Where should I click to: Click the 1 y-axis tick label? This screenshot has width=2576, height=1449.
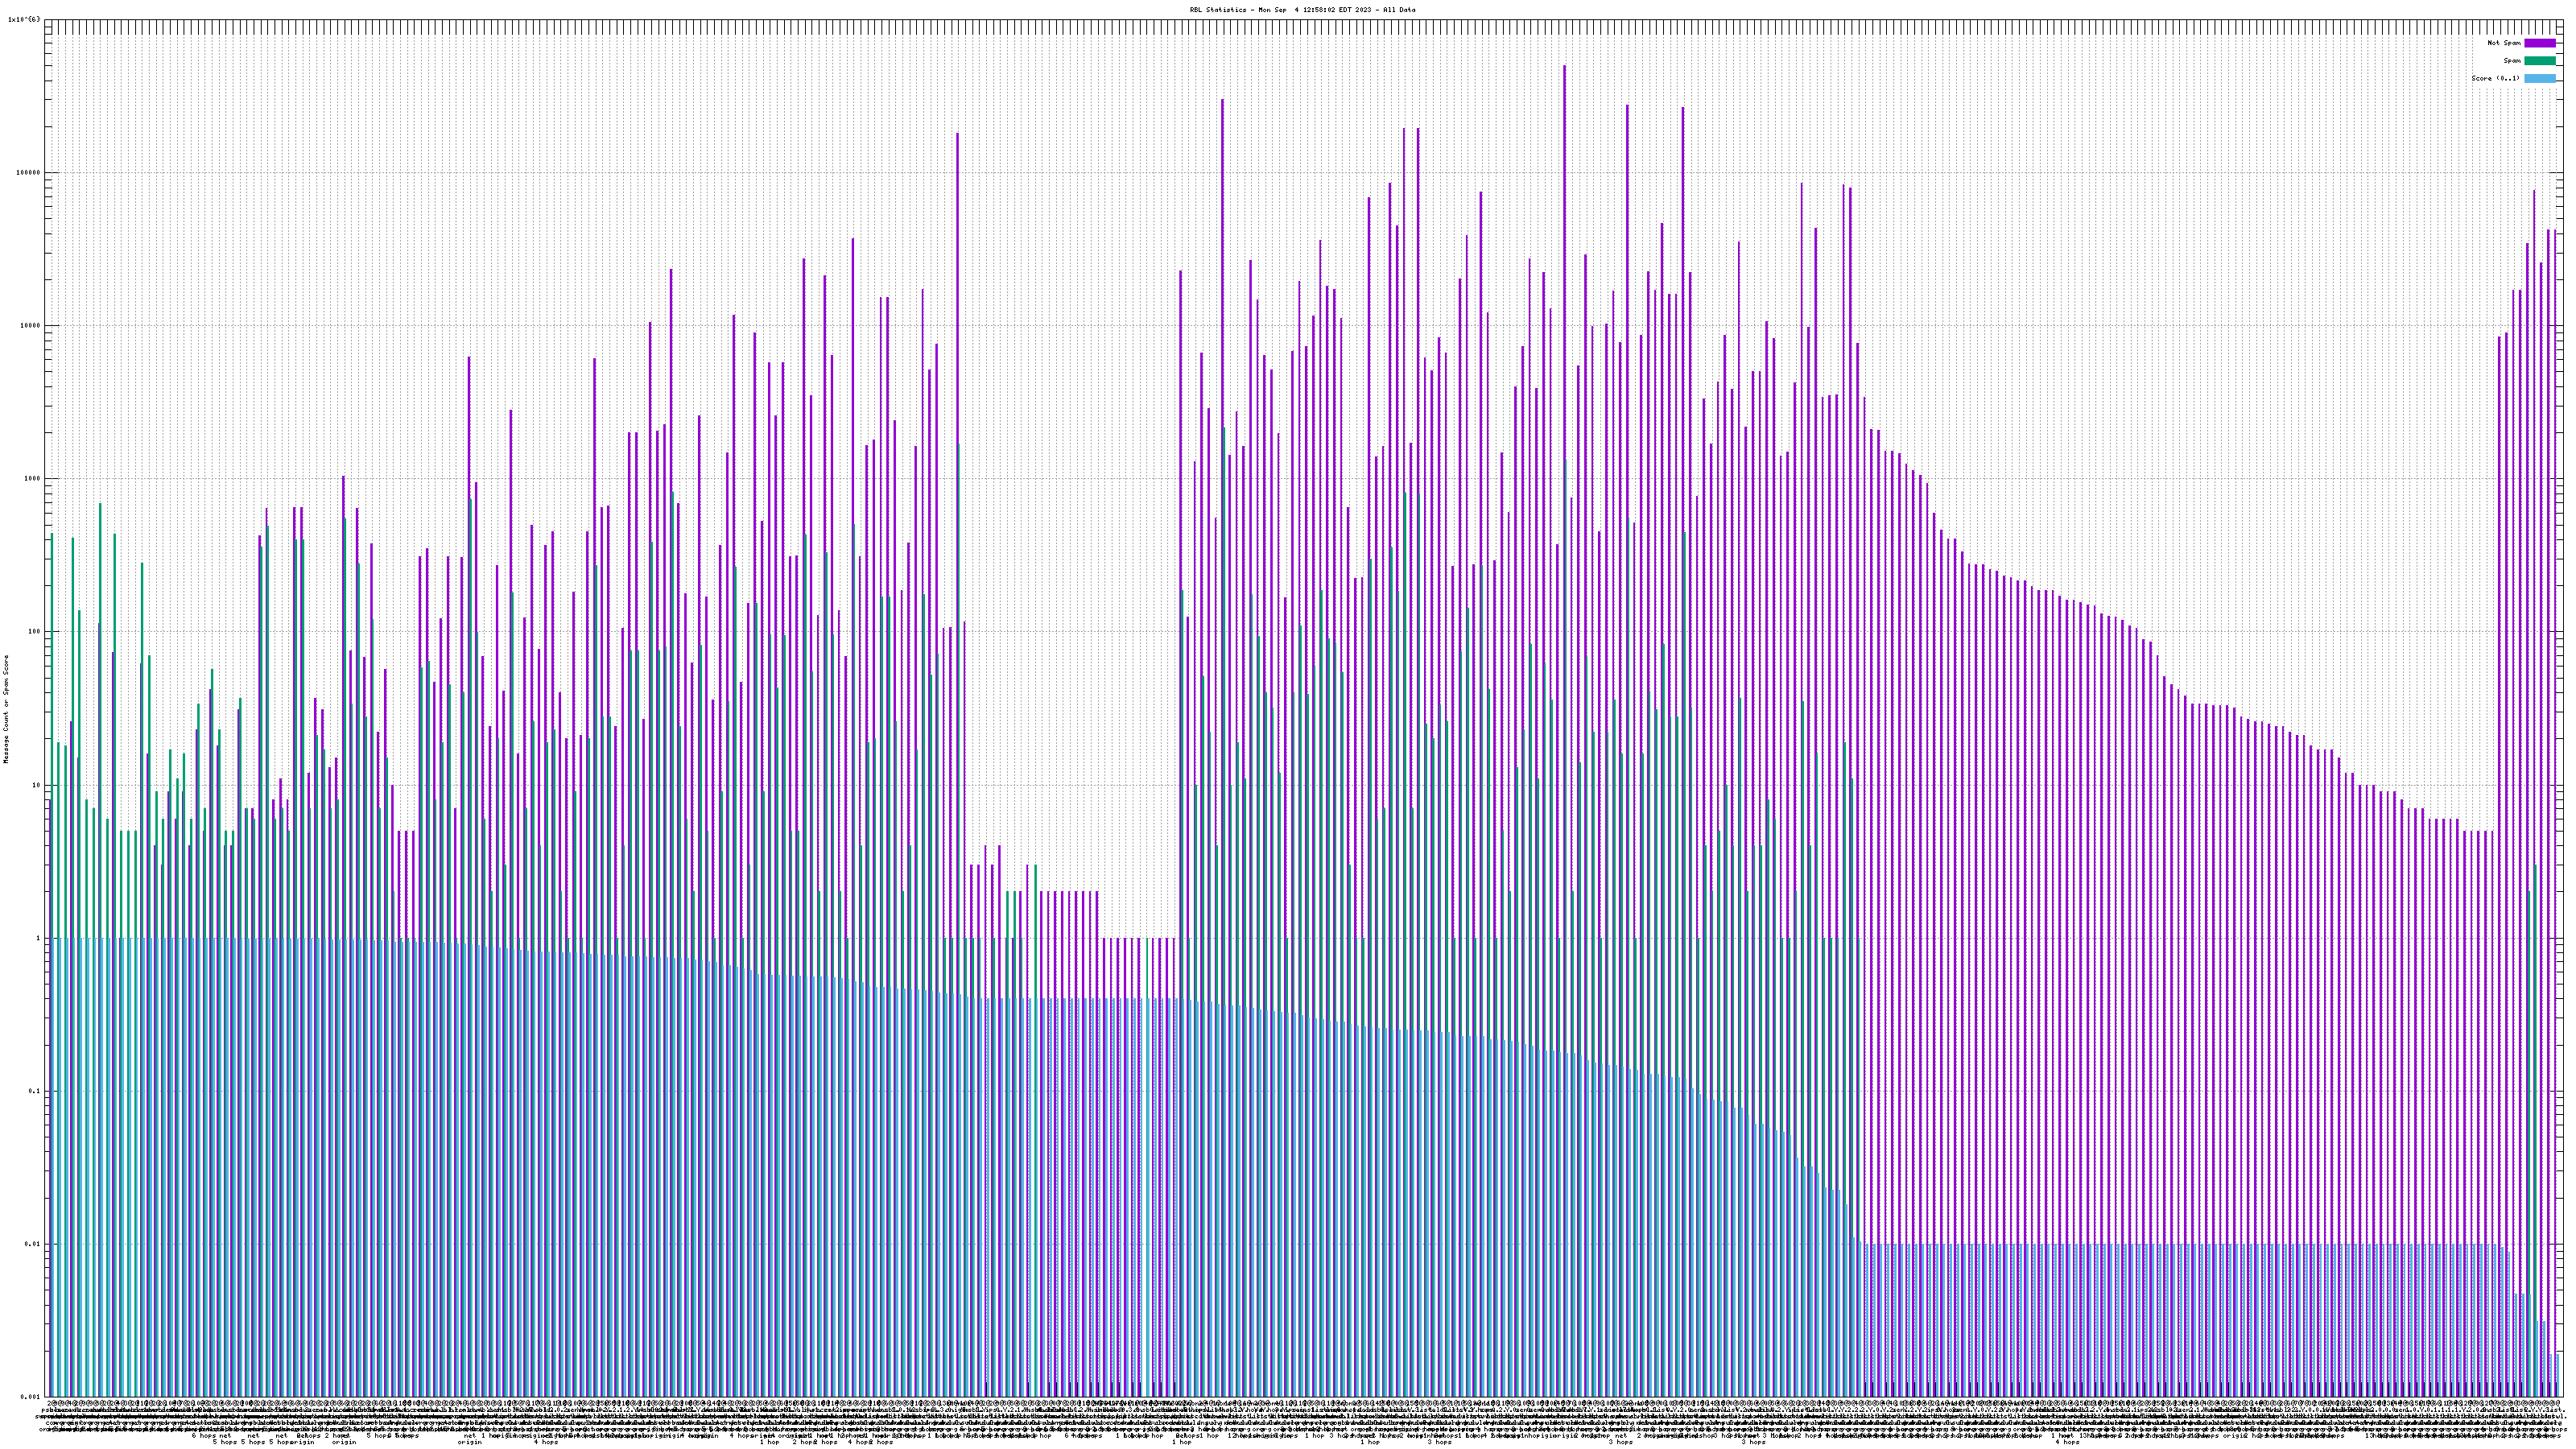tap(39, 938)
